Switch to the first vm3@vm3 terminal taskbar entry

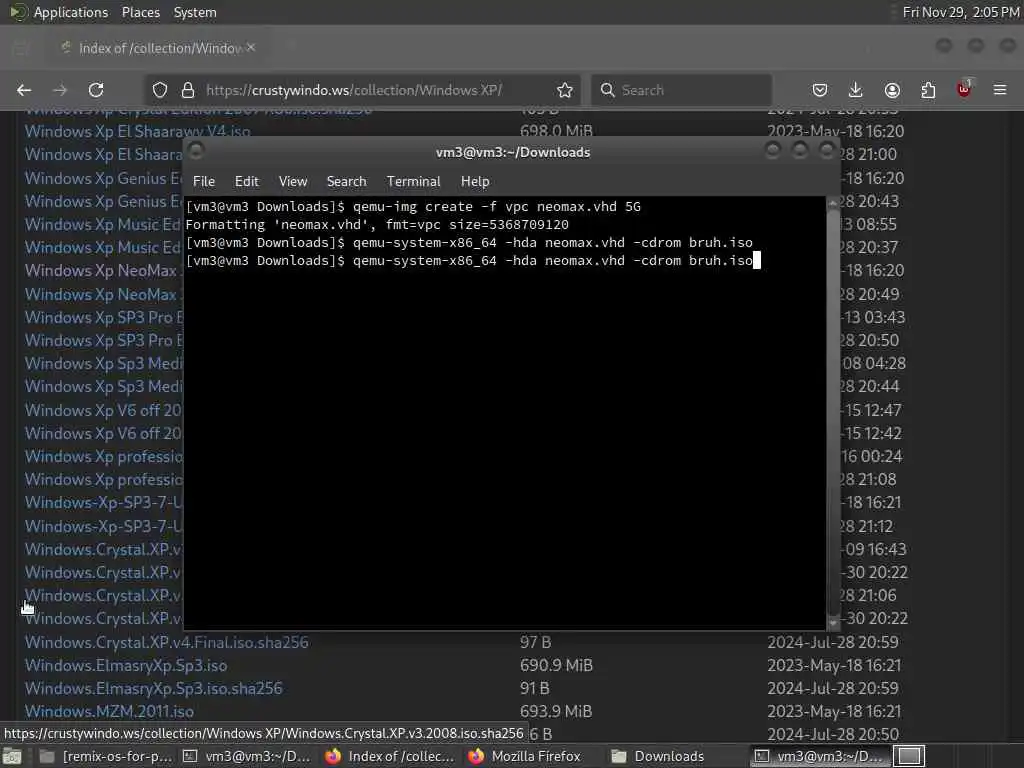[x=249, y=756]
